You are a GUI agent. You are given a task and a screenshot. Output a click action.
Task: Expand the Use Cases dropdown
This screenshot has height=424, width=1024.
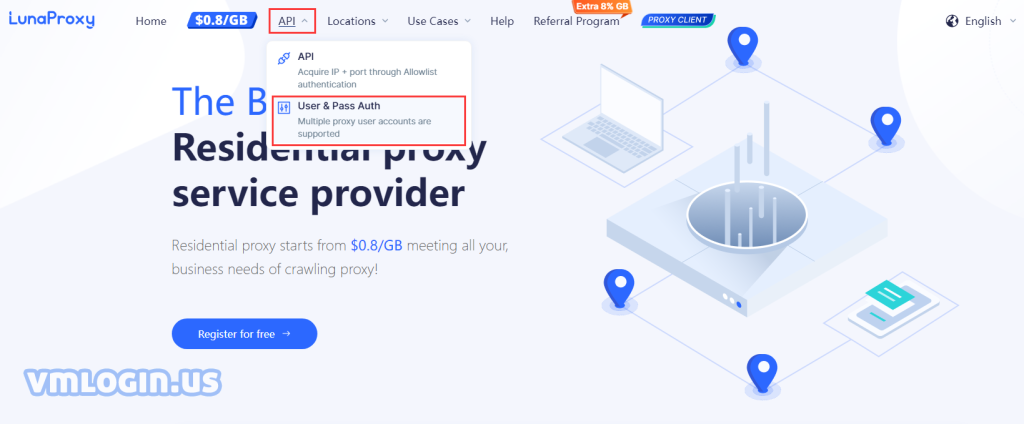point(439,21)
